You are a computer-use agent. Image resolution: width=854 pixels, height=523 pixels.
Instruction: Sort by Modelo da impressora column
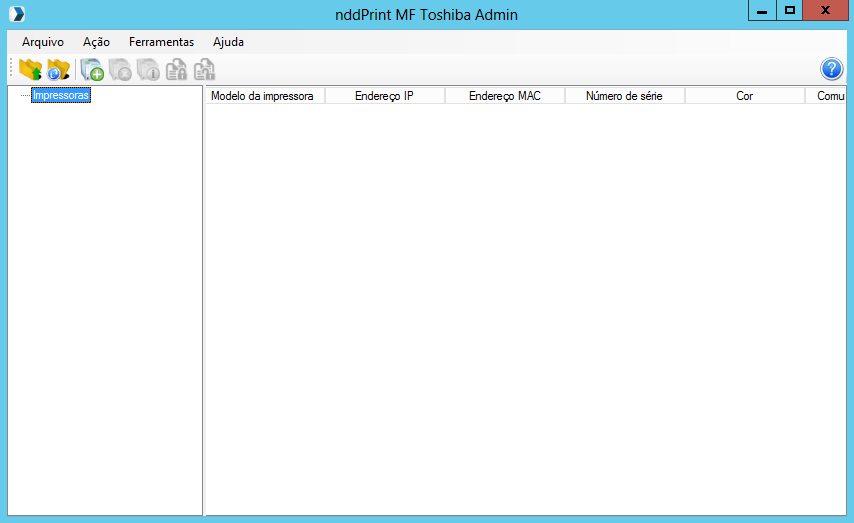click(263, 96)
